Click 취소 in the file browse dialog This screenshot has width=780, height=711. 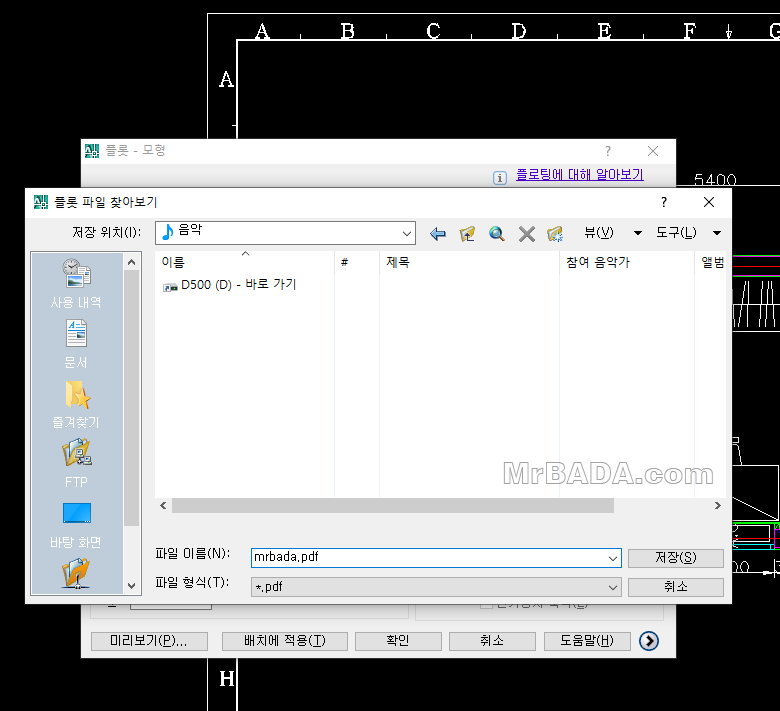tap(676, 587)
